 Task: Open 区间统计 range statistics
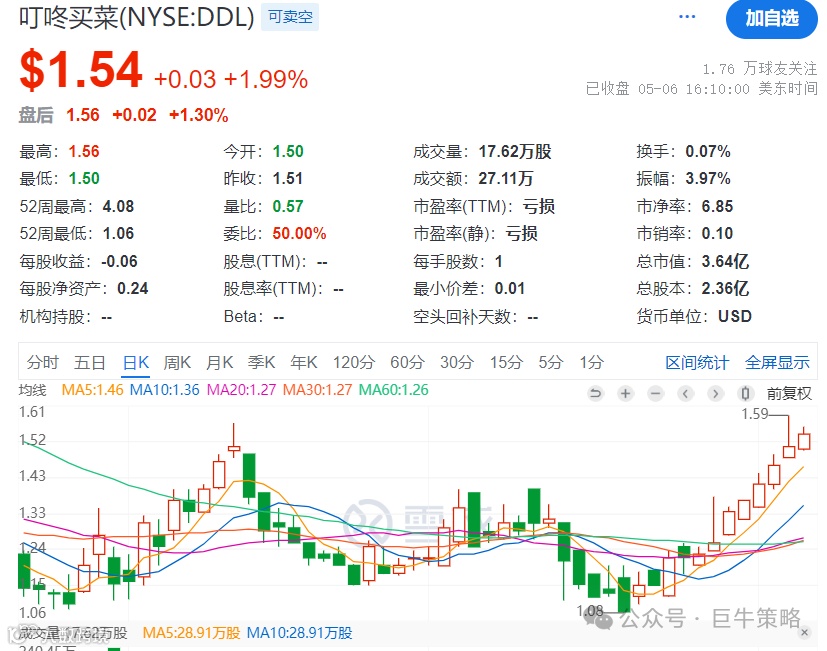pyautogui.click(x=697, y=362)
